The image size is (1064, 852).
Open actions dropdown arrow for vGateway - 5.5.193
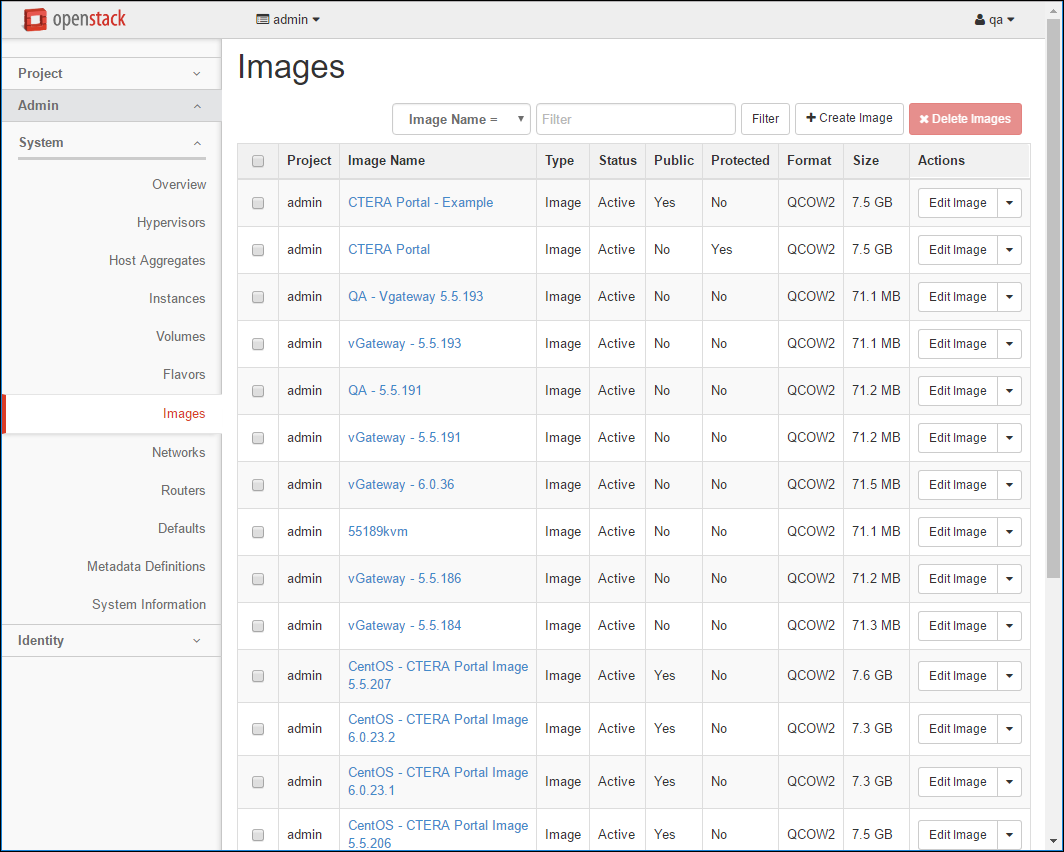pos(1009,344)
